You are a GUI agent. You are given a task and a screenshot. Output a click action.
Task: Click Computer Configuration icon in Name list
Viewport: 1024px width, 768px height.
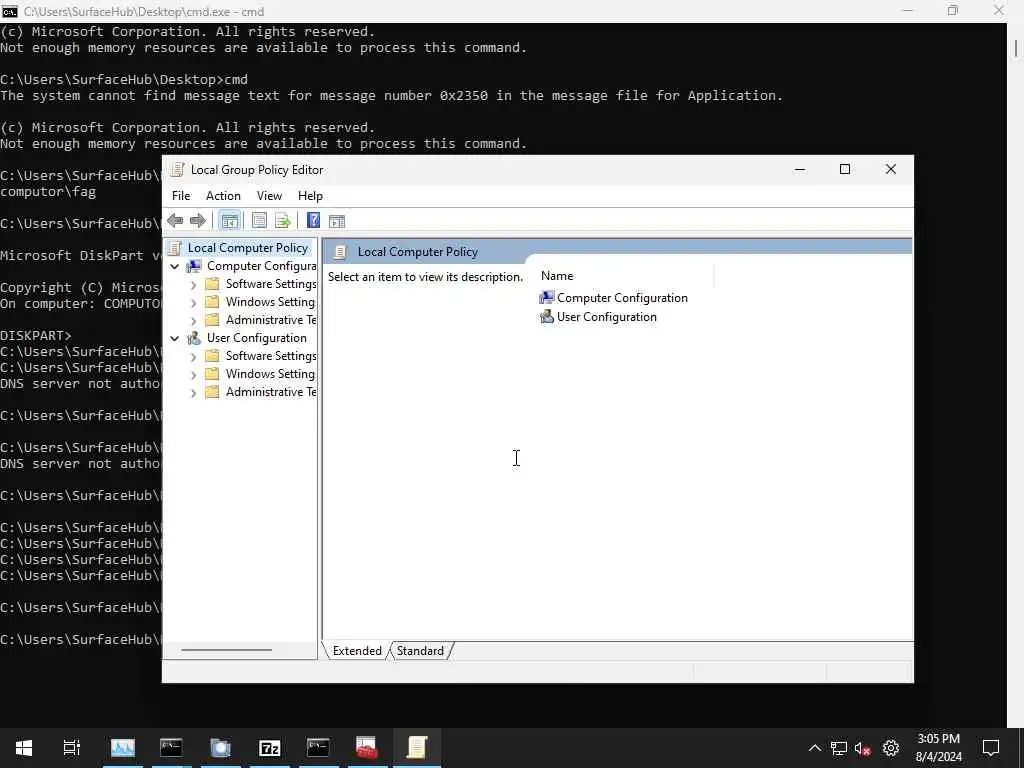[x=547, y=298]
